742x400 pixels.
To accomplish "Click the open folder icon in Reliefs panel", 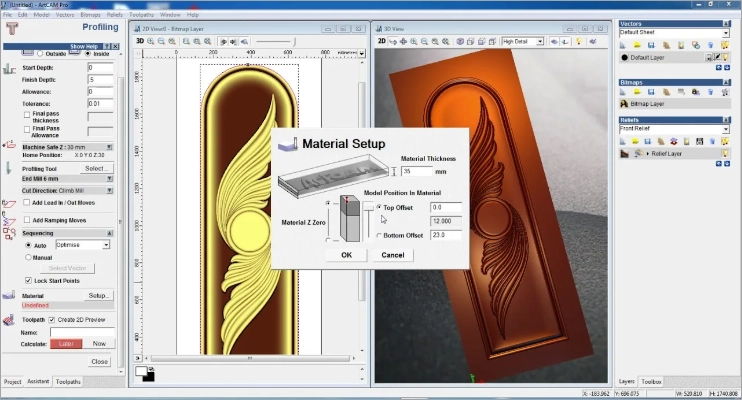I will pyautogui.click(x=636, y=141).
